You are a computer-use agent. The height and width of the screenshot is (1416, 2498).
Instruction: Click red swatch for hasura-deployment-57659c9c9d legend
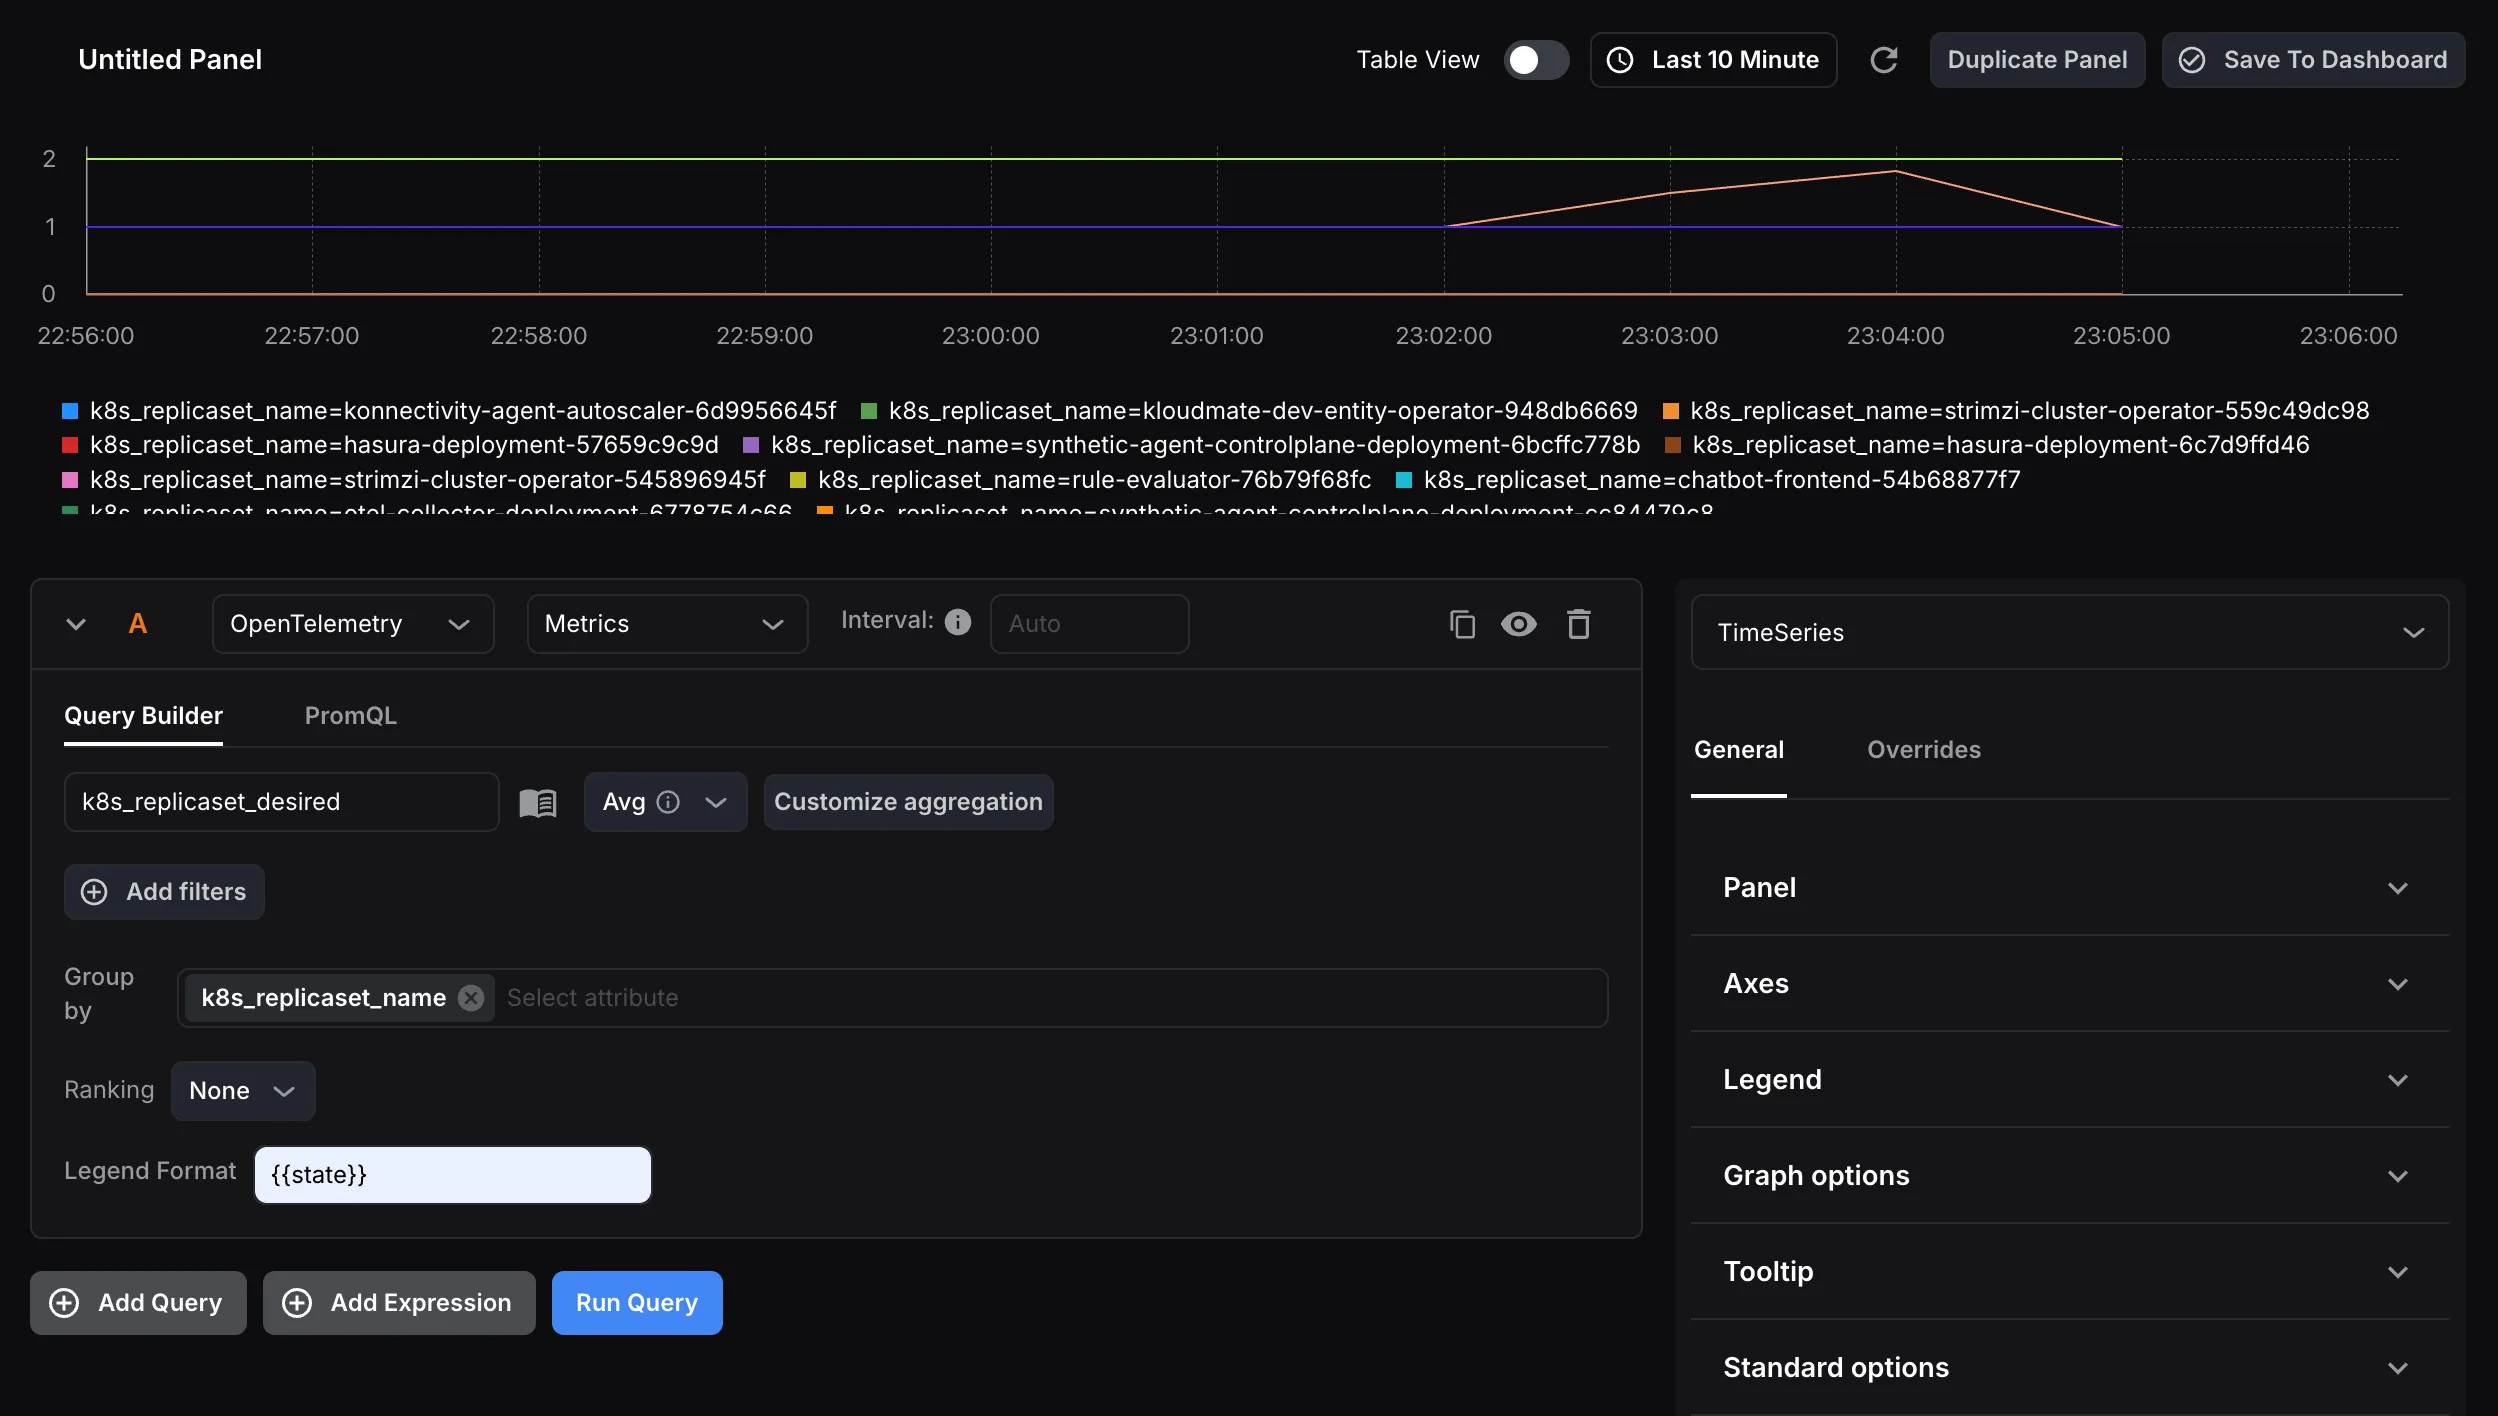click(70, 445)
